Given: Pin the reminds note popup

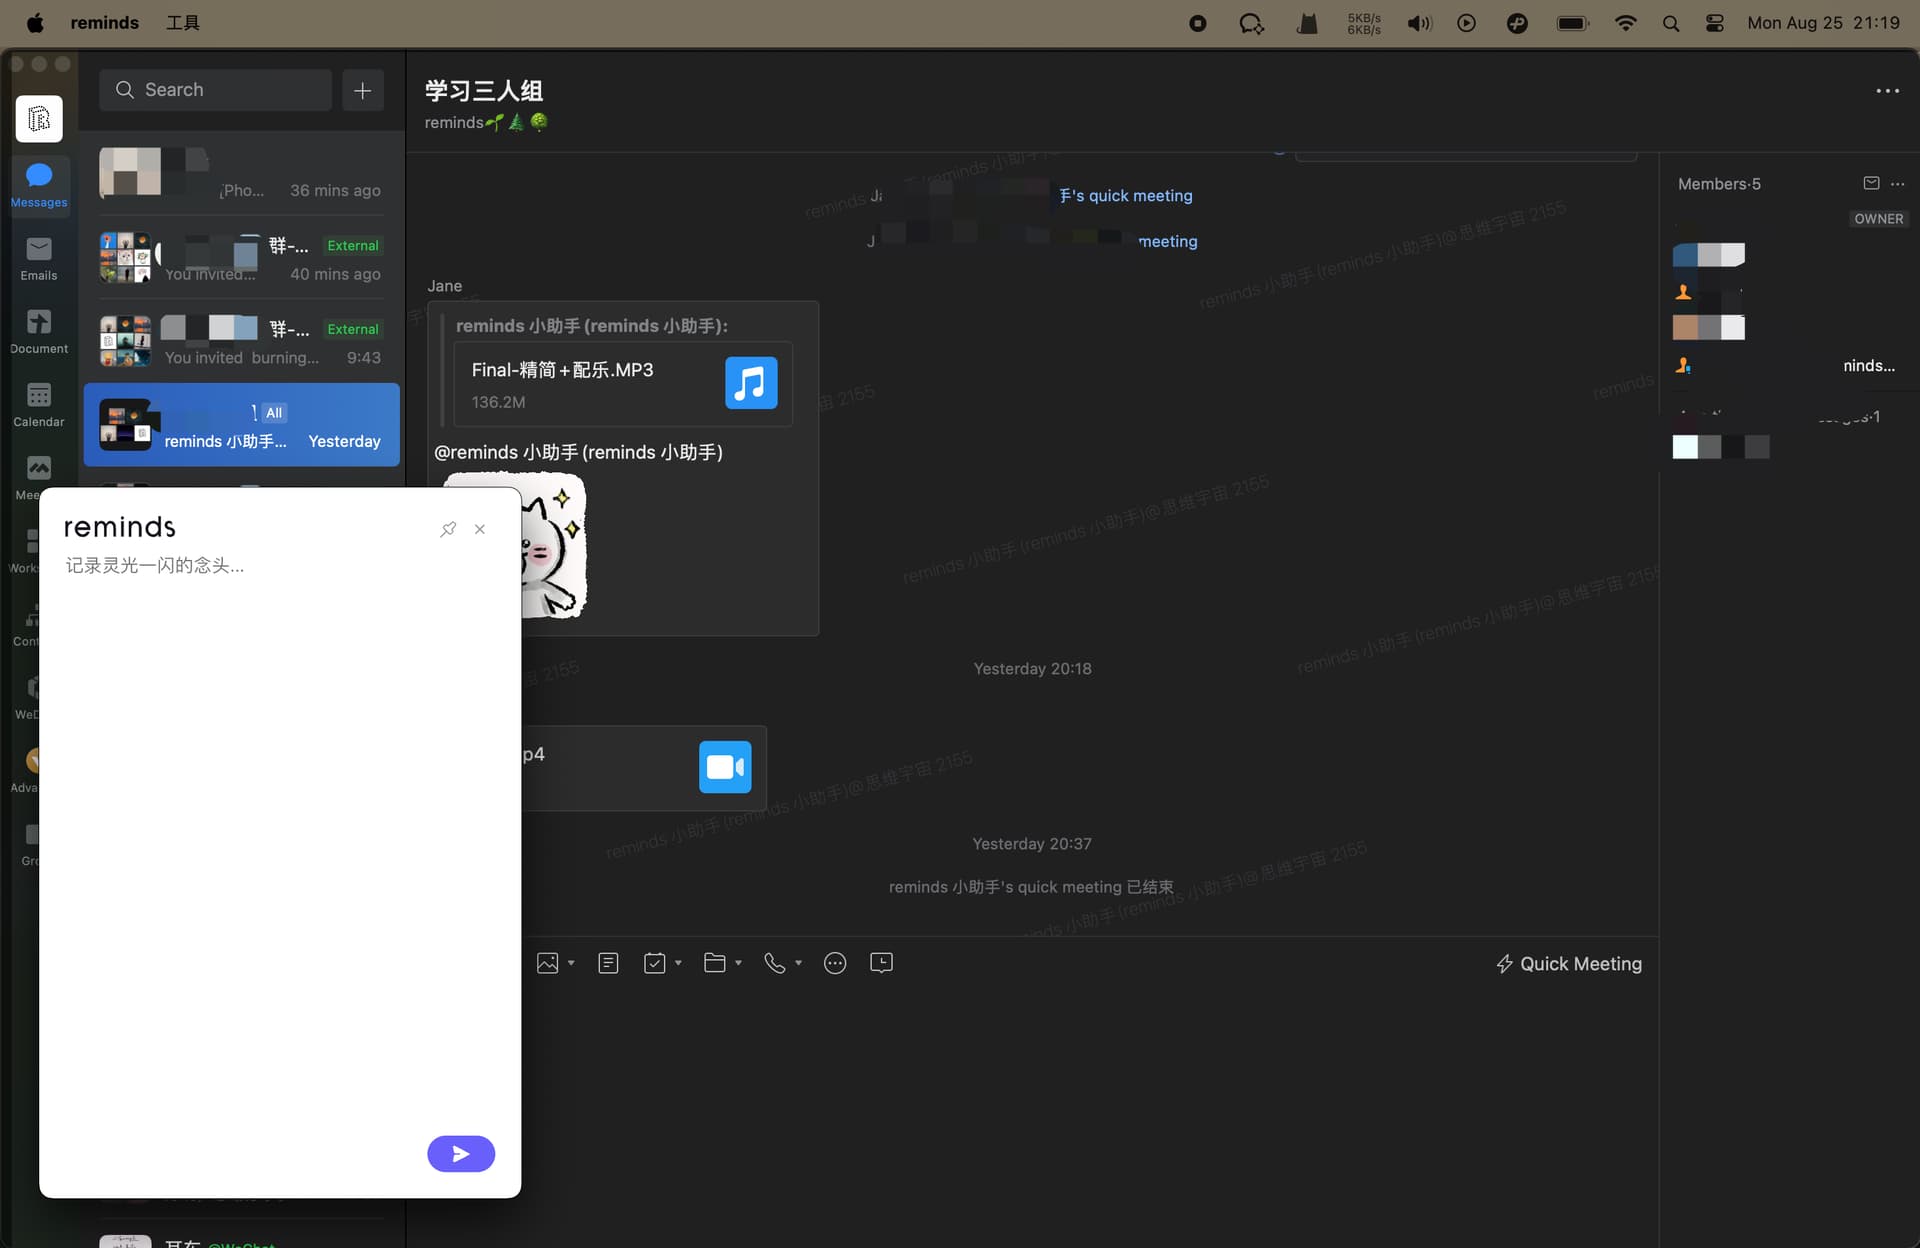Looking at the screenshot, I should [448, 529].
